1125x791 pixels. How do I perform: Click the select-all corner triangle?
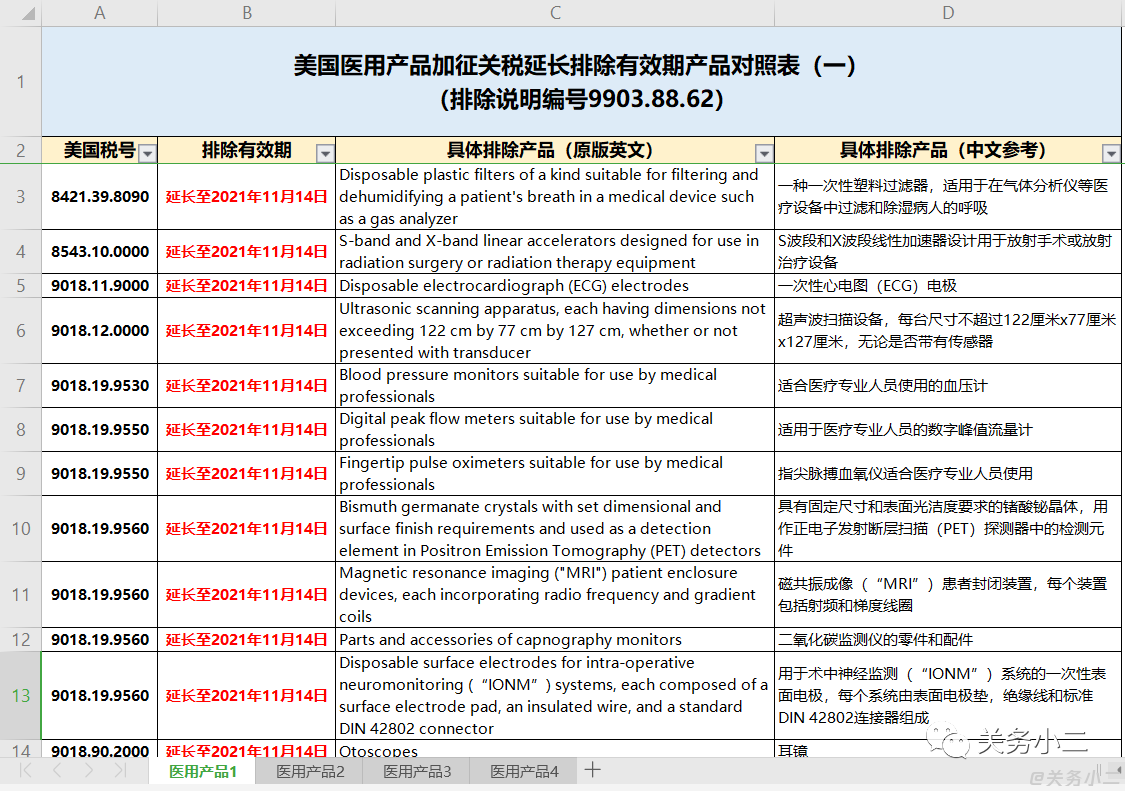pyautogui.click(x=27, y=13)
